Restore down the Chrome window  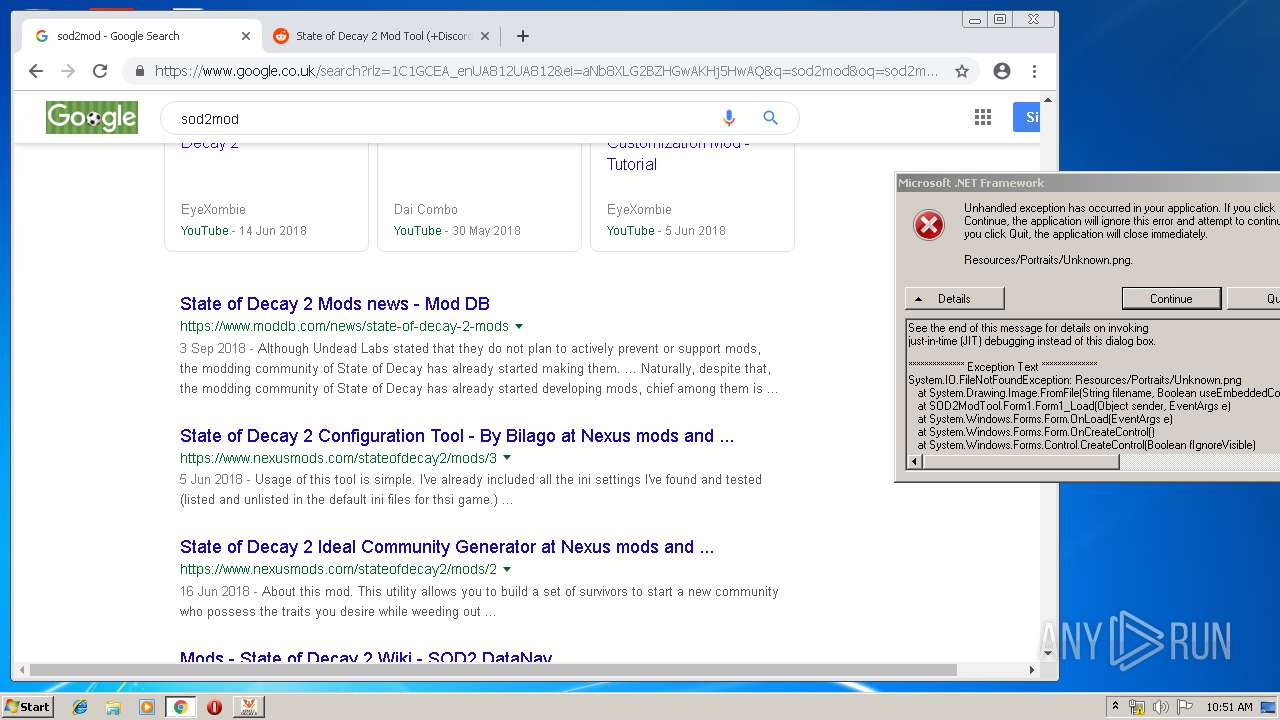pos(1000,19)
